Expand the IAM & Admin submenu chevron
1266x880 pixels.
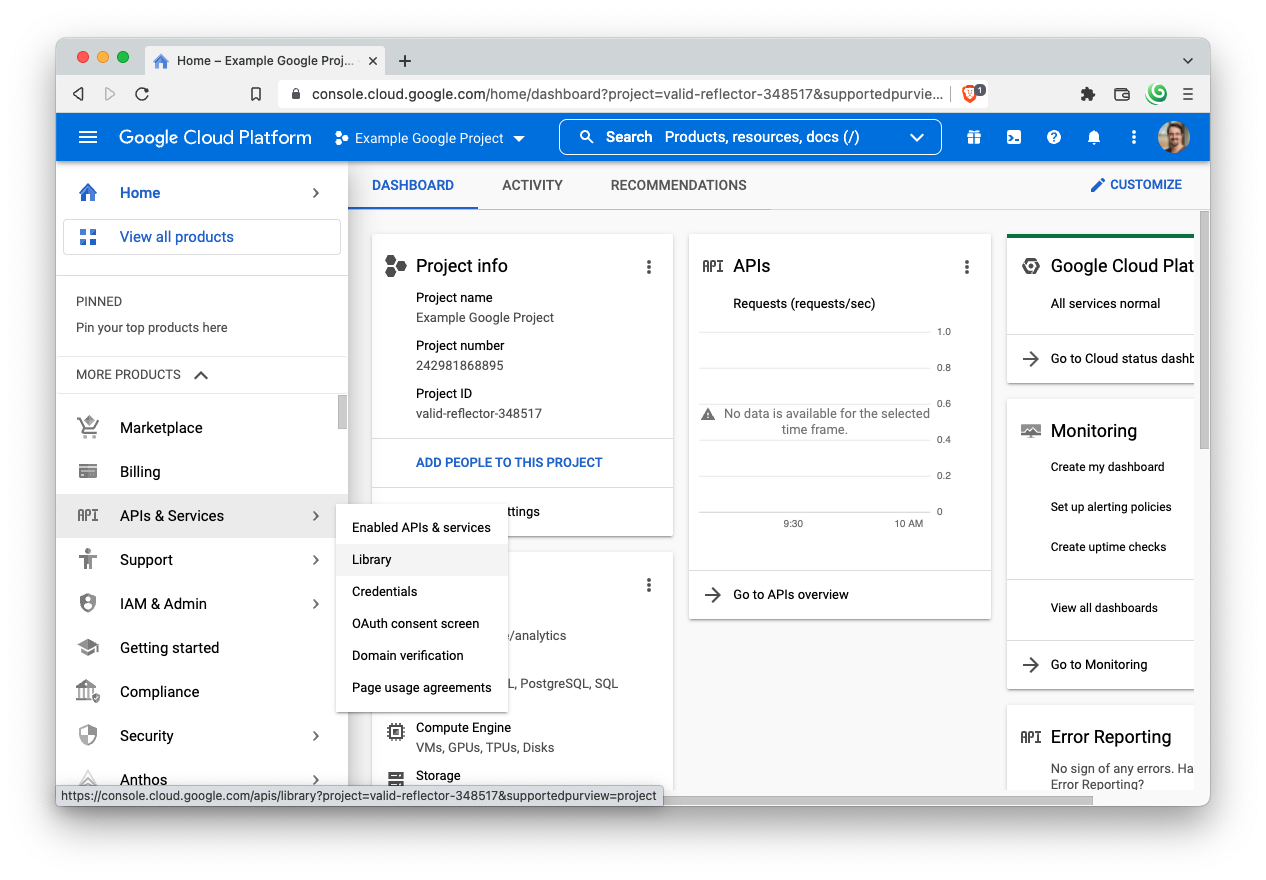[x=316, y=604]
